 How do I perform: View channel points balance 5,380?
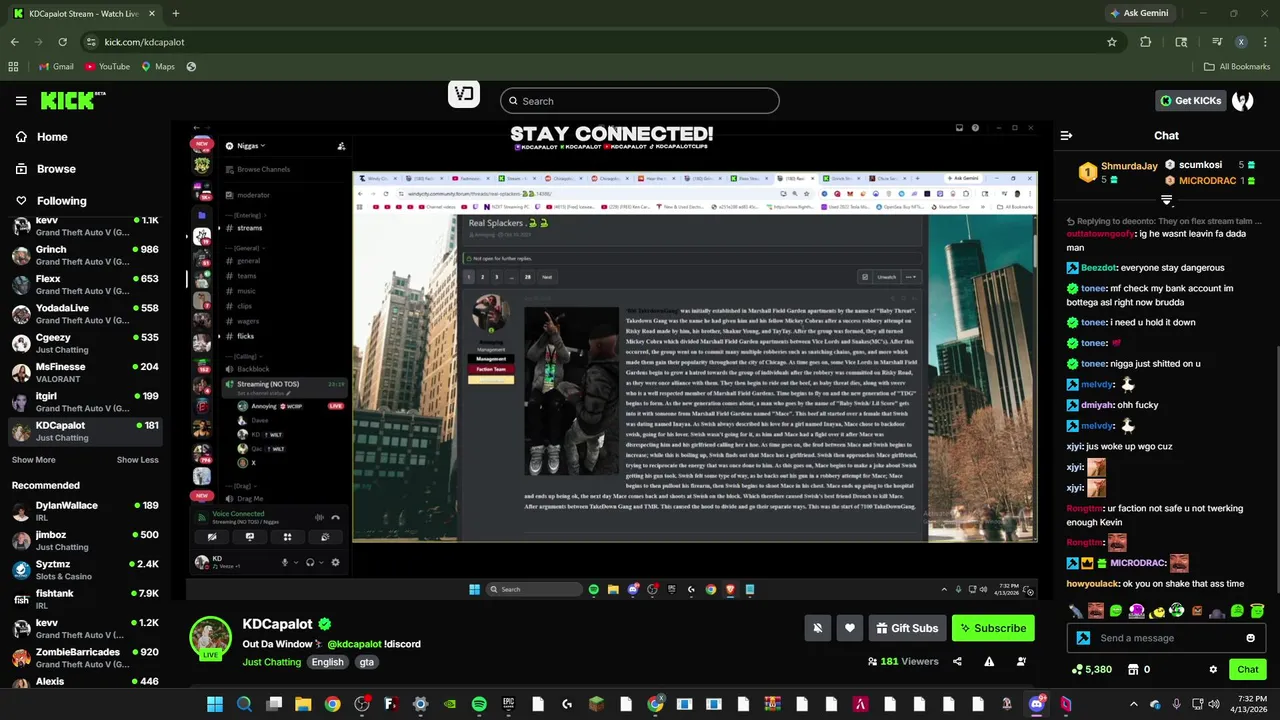coord(1091,669)
